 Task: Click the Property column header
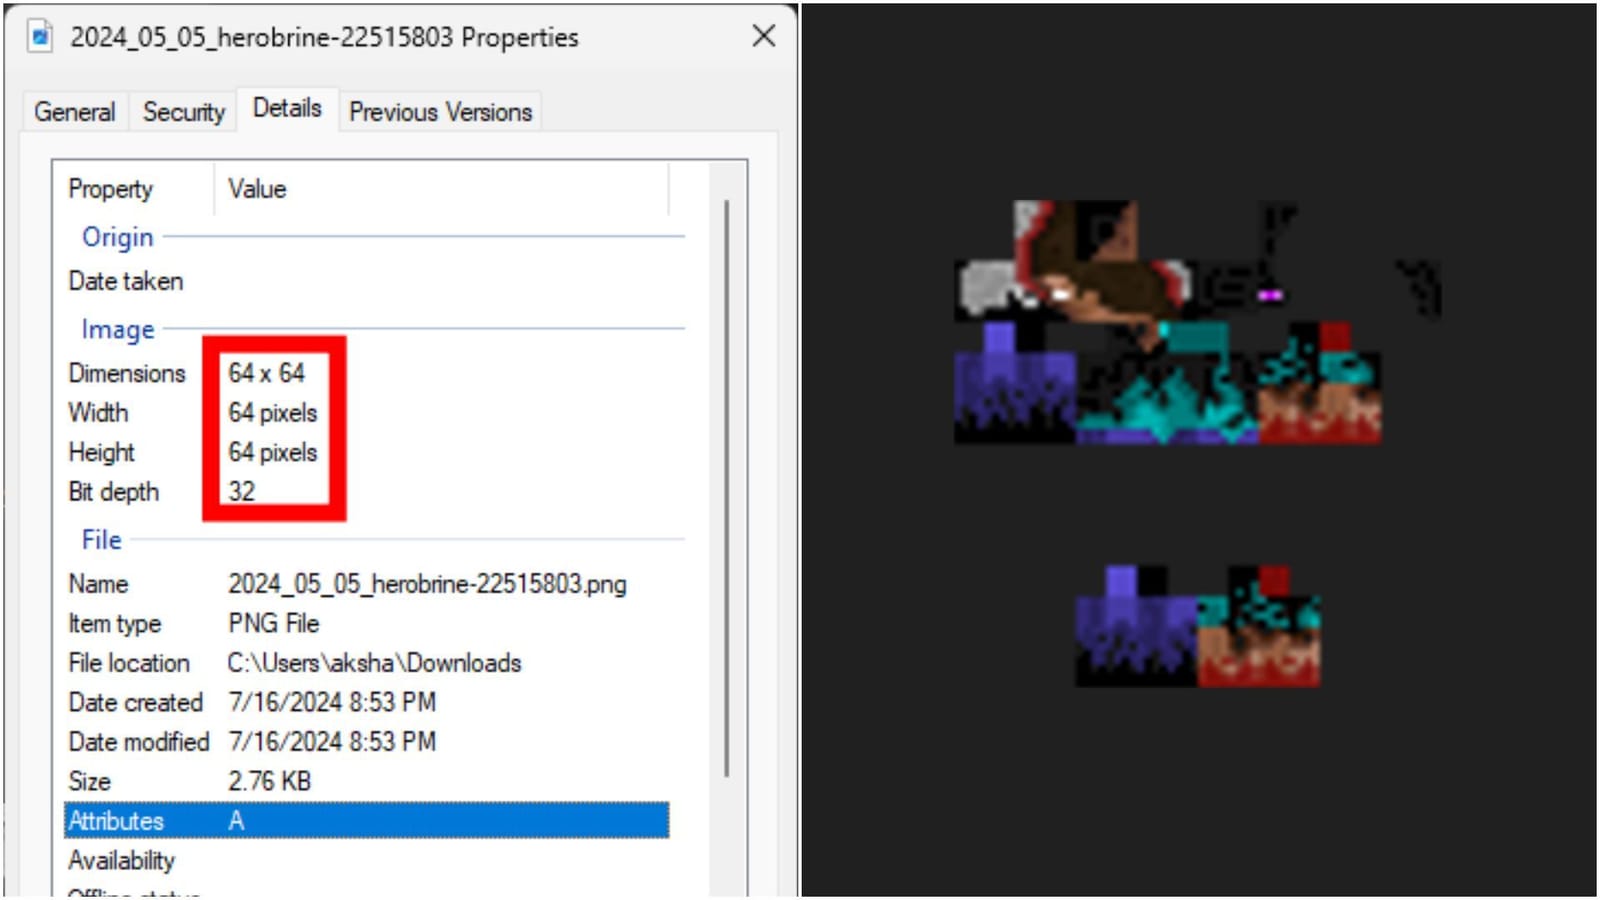pyautogui.click(x=110, y=189)
